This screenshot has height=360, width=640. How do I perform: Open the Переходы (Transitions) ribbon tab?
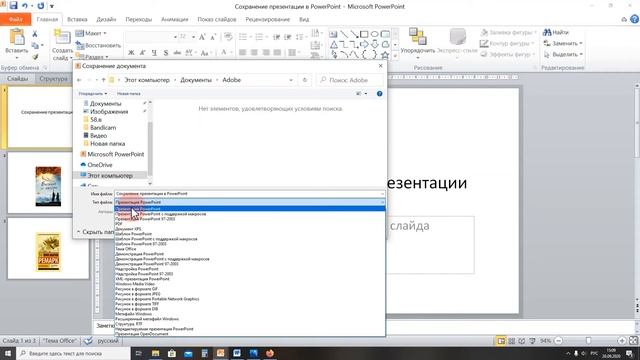(138, 19)
